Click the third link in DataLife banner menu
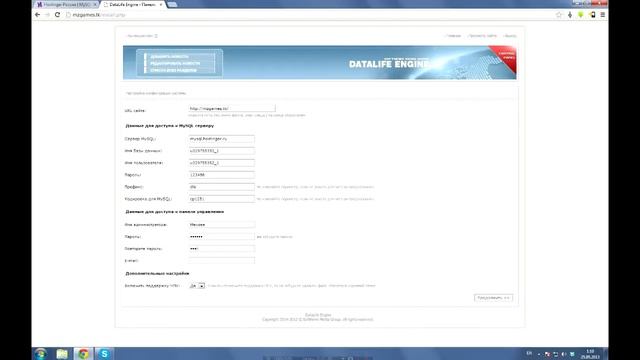 [173, 70]
